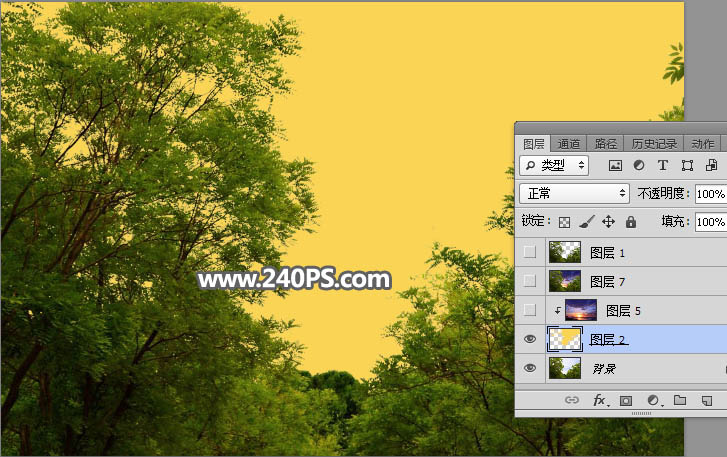Click the panel bottom resize grip
This screenshot has height=457, width=727.
(x=641, y=413)
